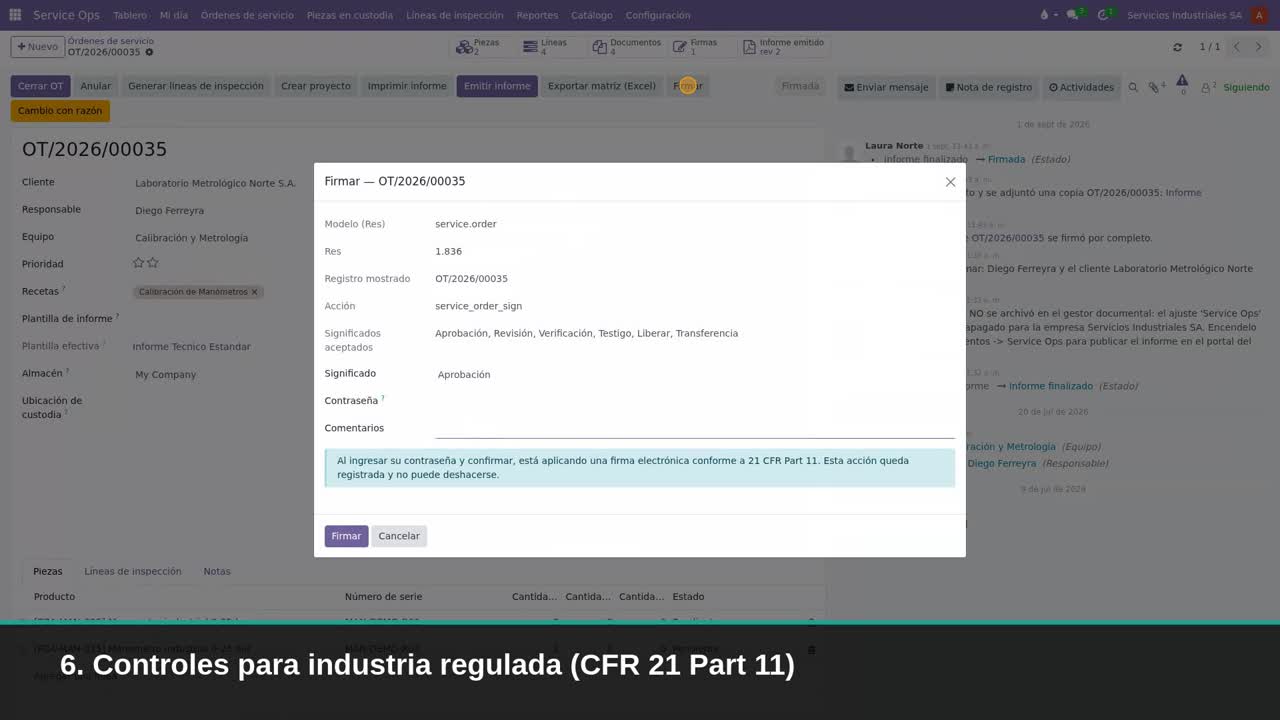The height and width of the screenshot is (720, 1280).
Task: Open Actividades in chatter
Action: (1081, 87)
